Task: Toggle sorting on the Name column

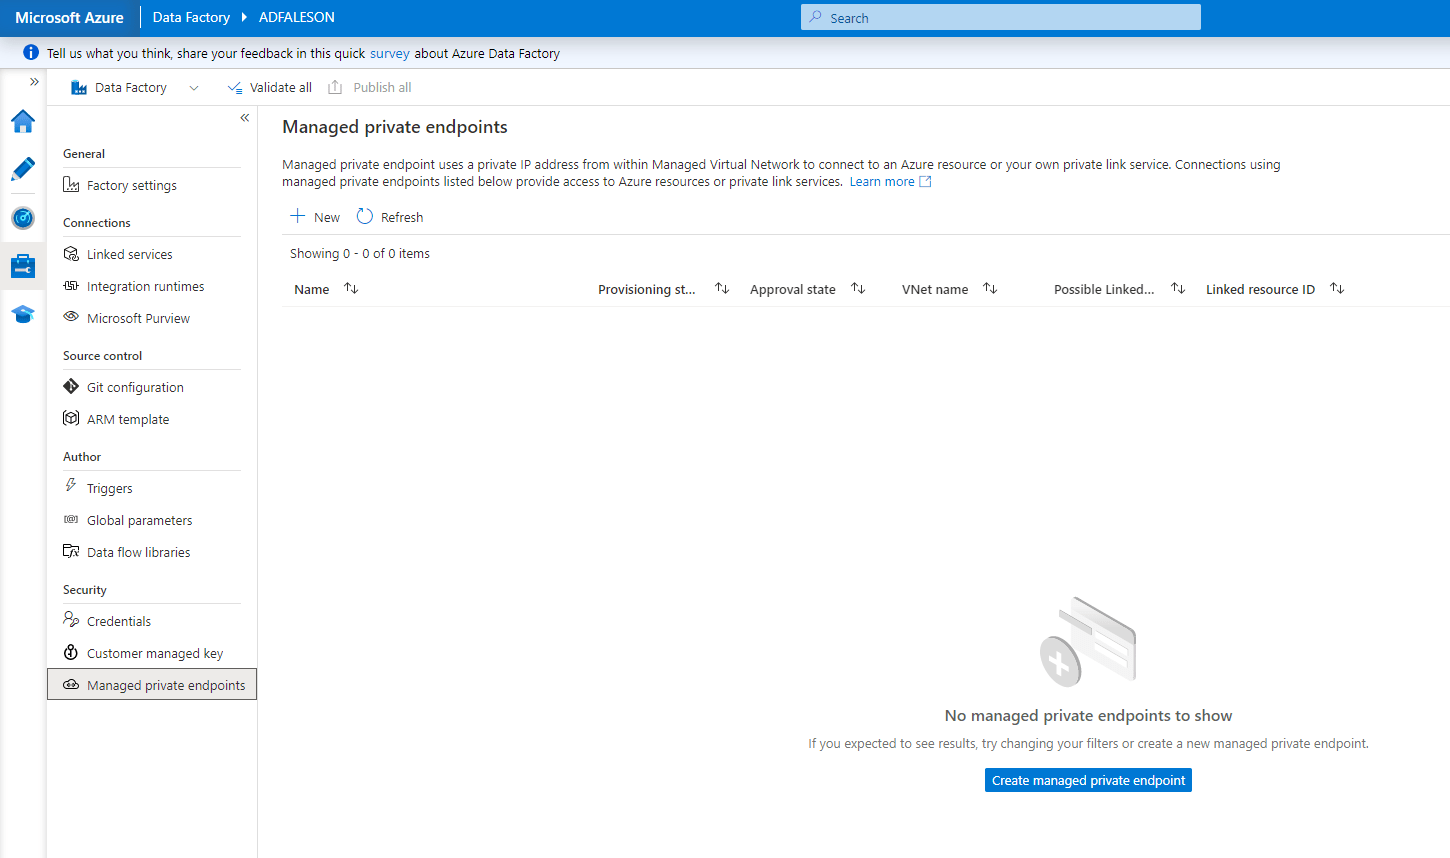Action: pyautogui.click(x=350, y=288)
